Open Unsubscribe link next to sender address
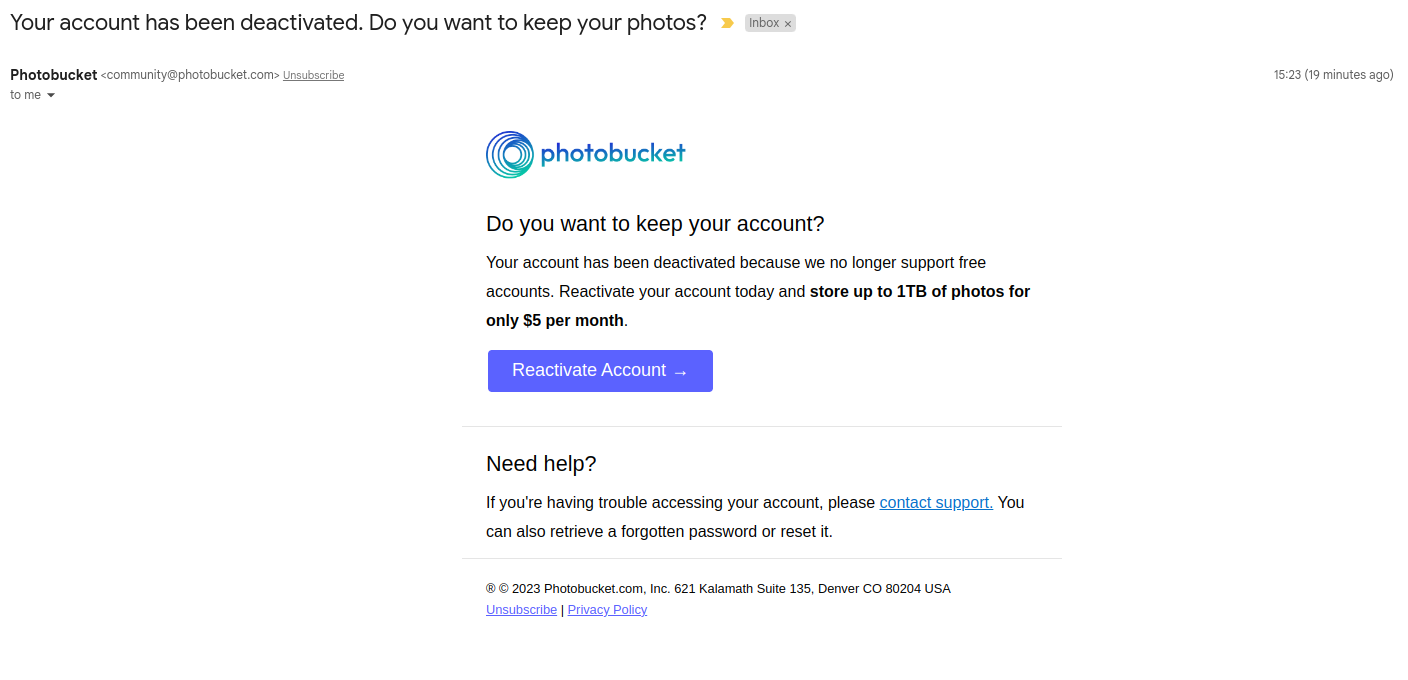Image resolution: width=1408 pixels, height=680 pixels. pos(313,75)
